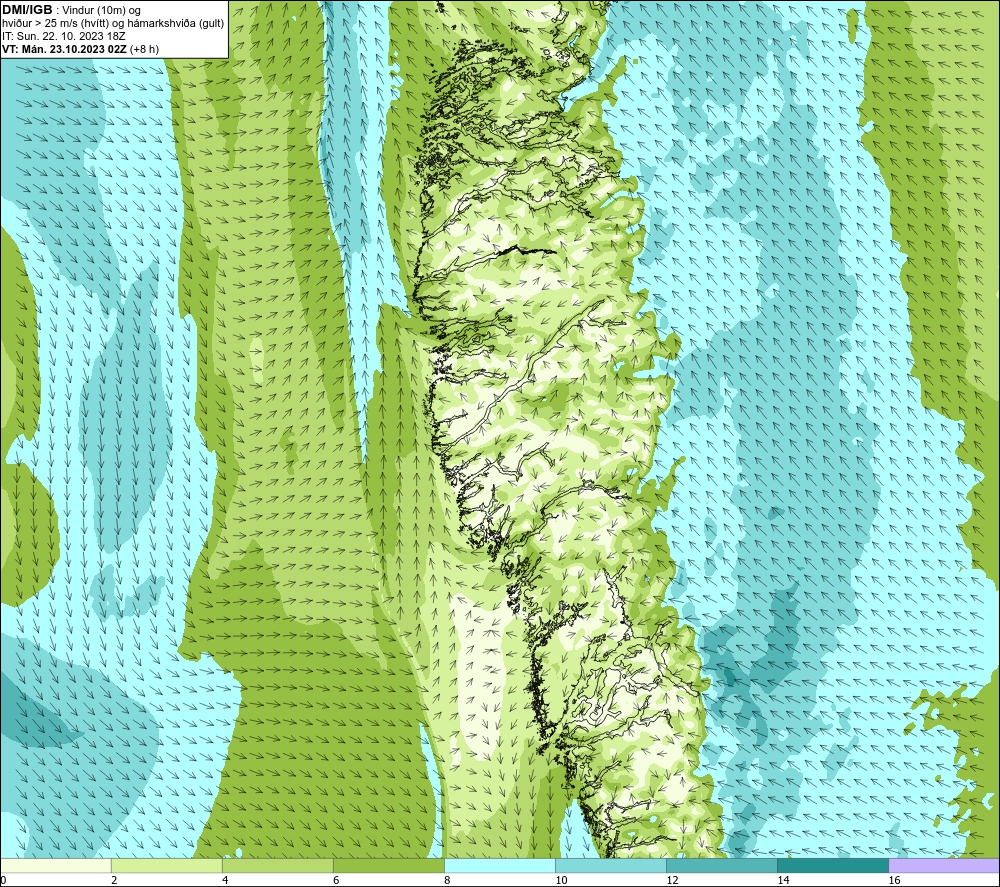This screenshot has width=1000, height=887.
Task: Click the 'Vindur (10m) og' heading text
Action: [101, 11]
